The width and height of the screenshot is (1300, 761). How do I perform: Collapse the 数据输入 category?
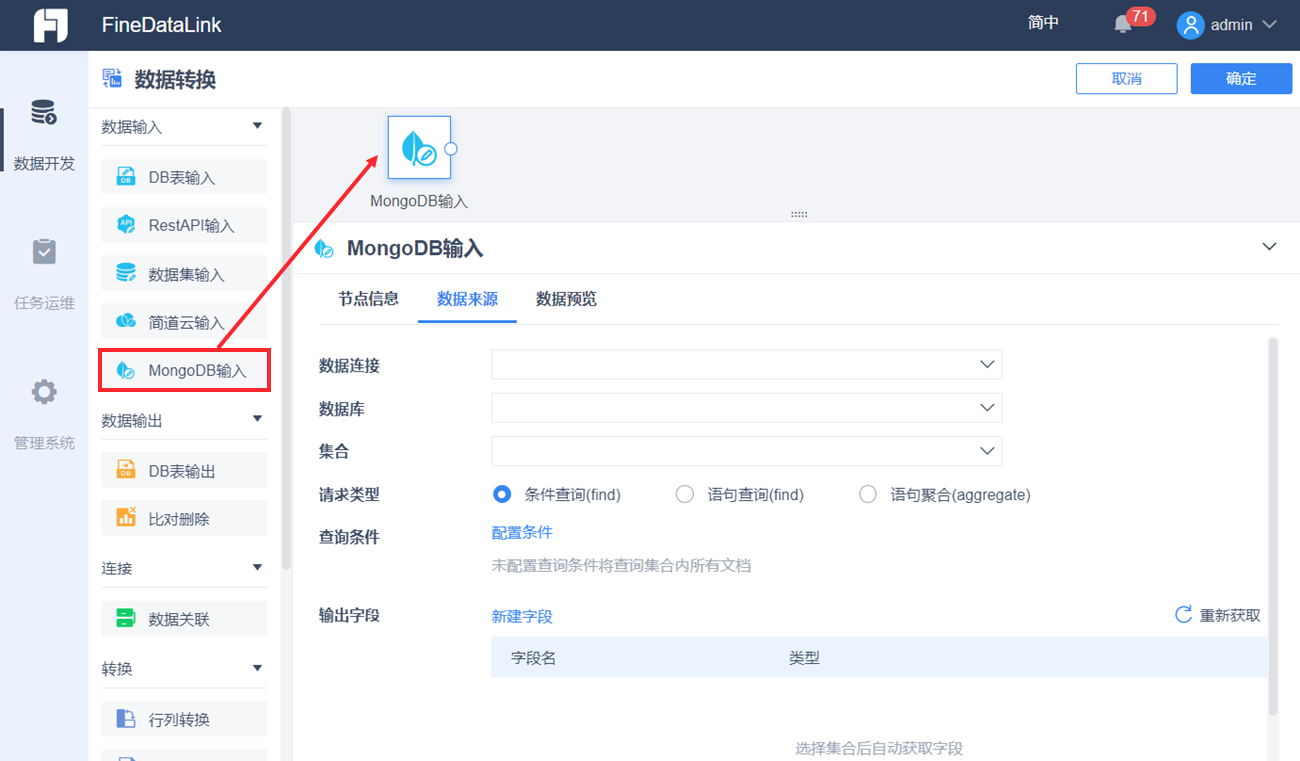tap(258, 126)
